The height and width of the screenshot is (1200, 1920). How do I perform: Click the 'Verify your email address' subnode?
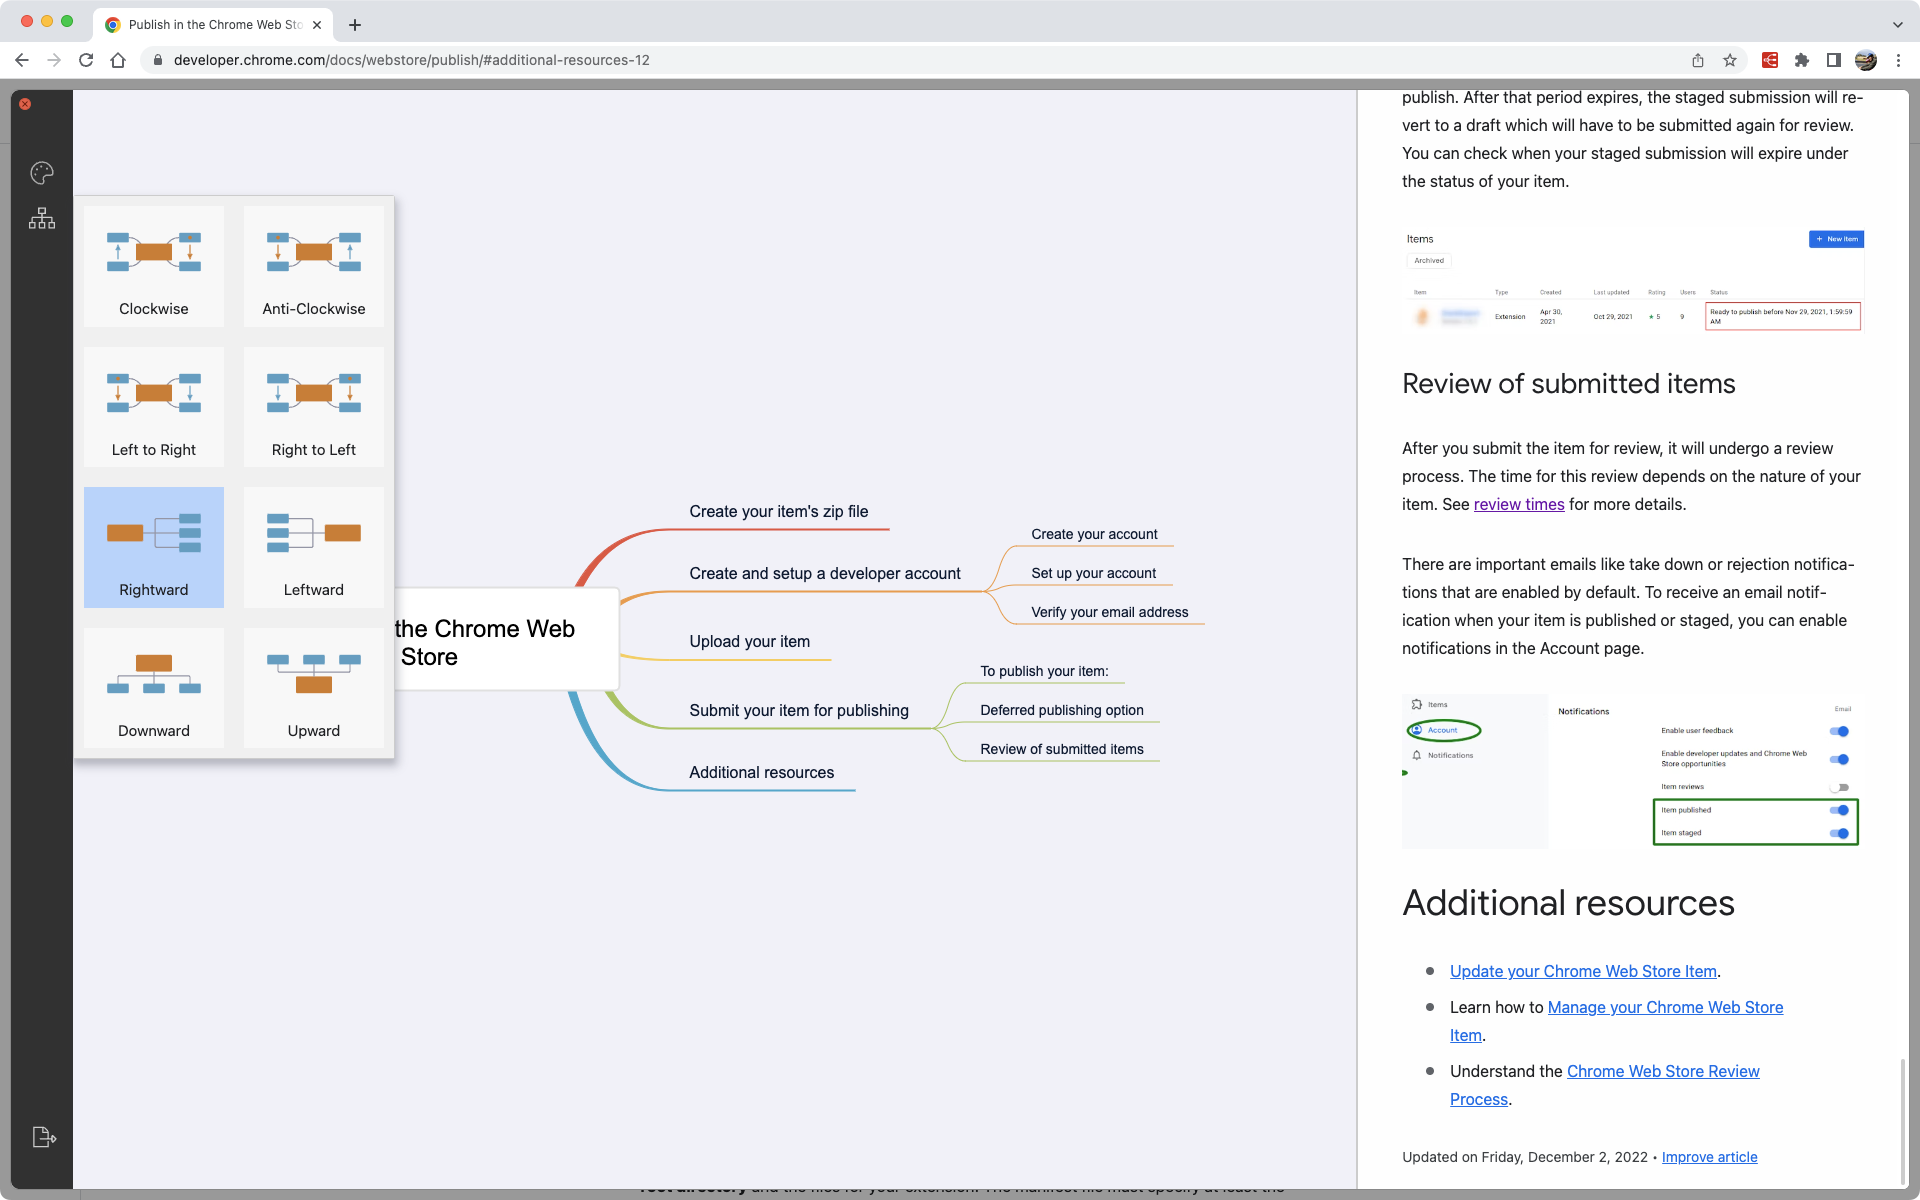[x=1110, y=612]
